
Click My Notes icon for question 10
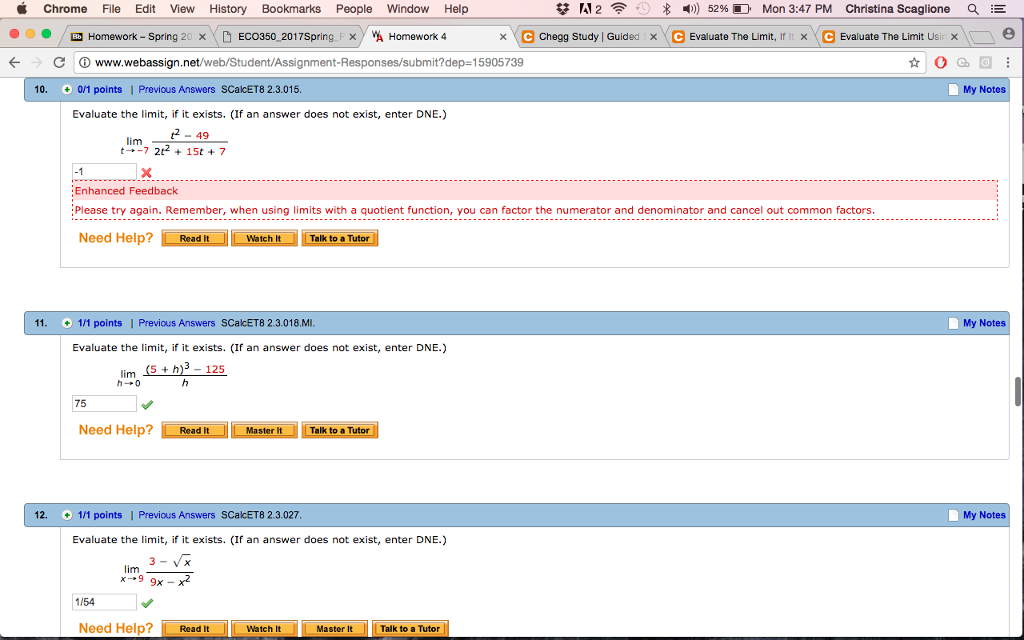tap(953, 89)
